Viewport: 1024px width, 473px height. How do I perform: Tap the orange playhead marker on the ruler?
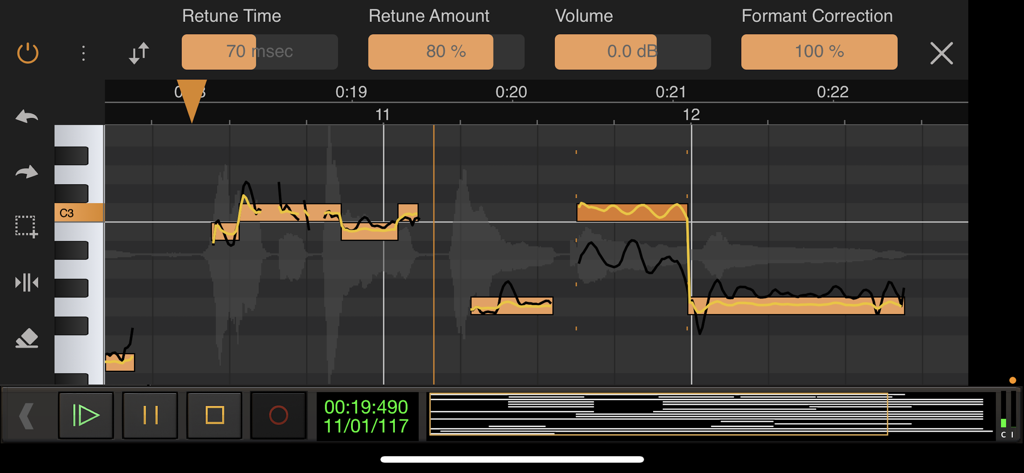coord(191,102)
